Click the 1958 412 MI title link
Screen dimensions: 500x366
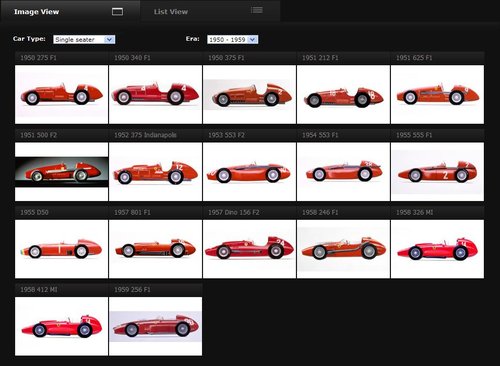point(39,290)
